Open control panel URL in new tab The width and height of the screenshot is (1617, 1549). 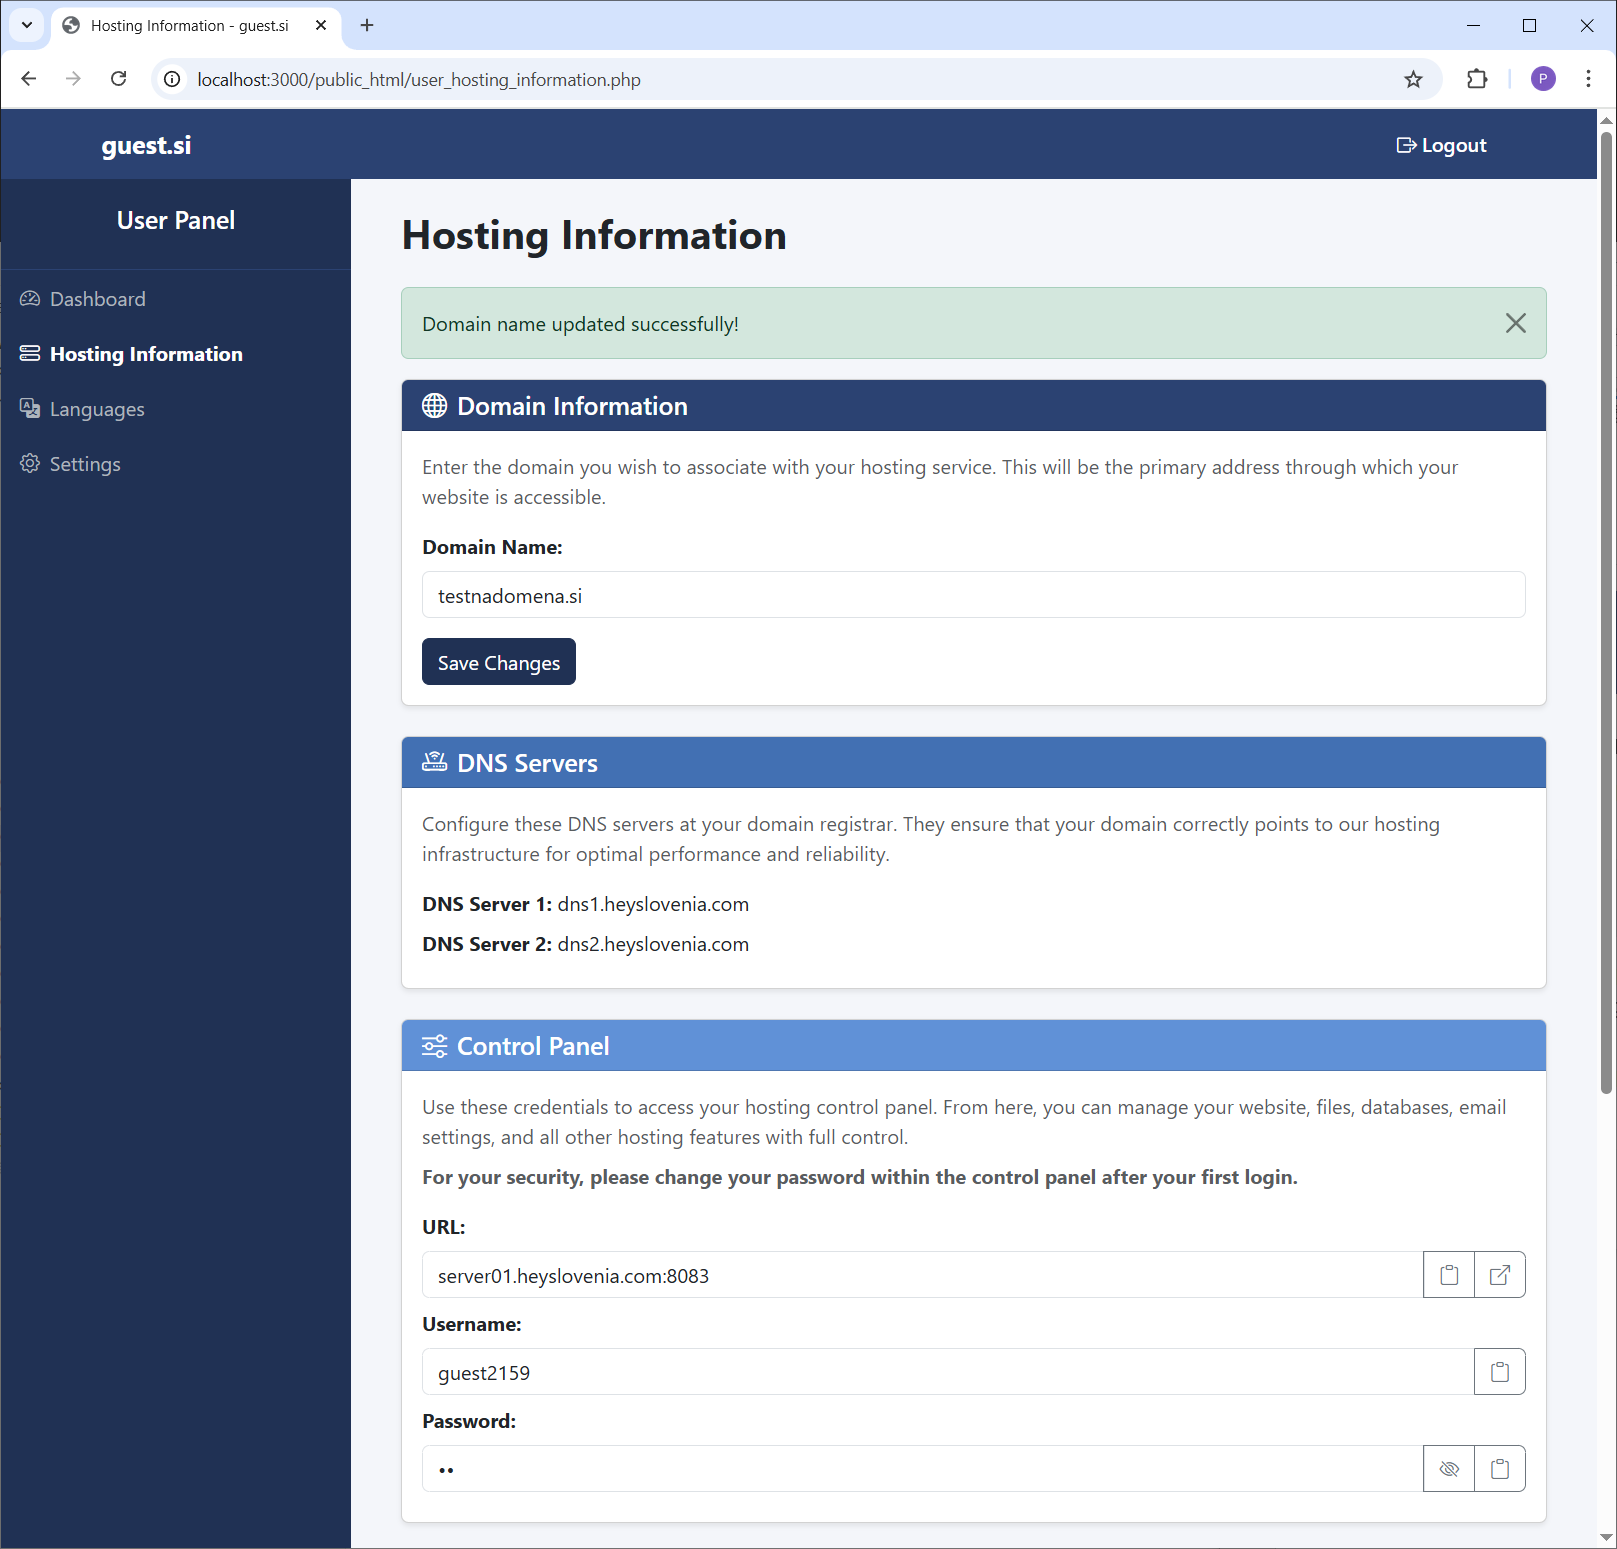1499,1274
